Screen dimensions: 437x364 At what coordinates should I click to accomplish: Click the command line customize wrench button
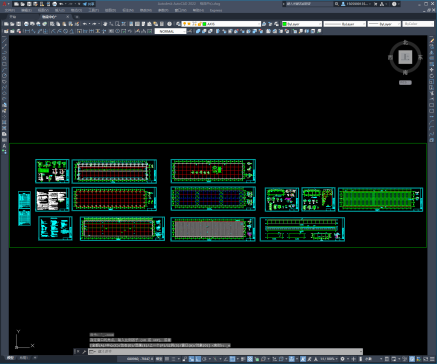(84, 351)
